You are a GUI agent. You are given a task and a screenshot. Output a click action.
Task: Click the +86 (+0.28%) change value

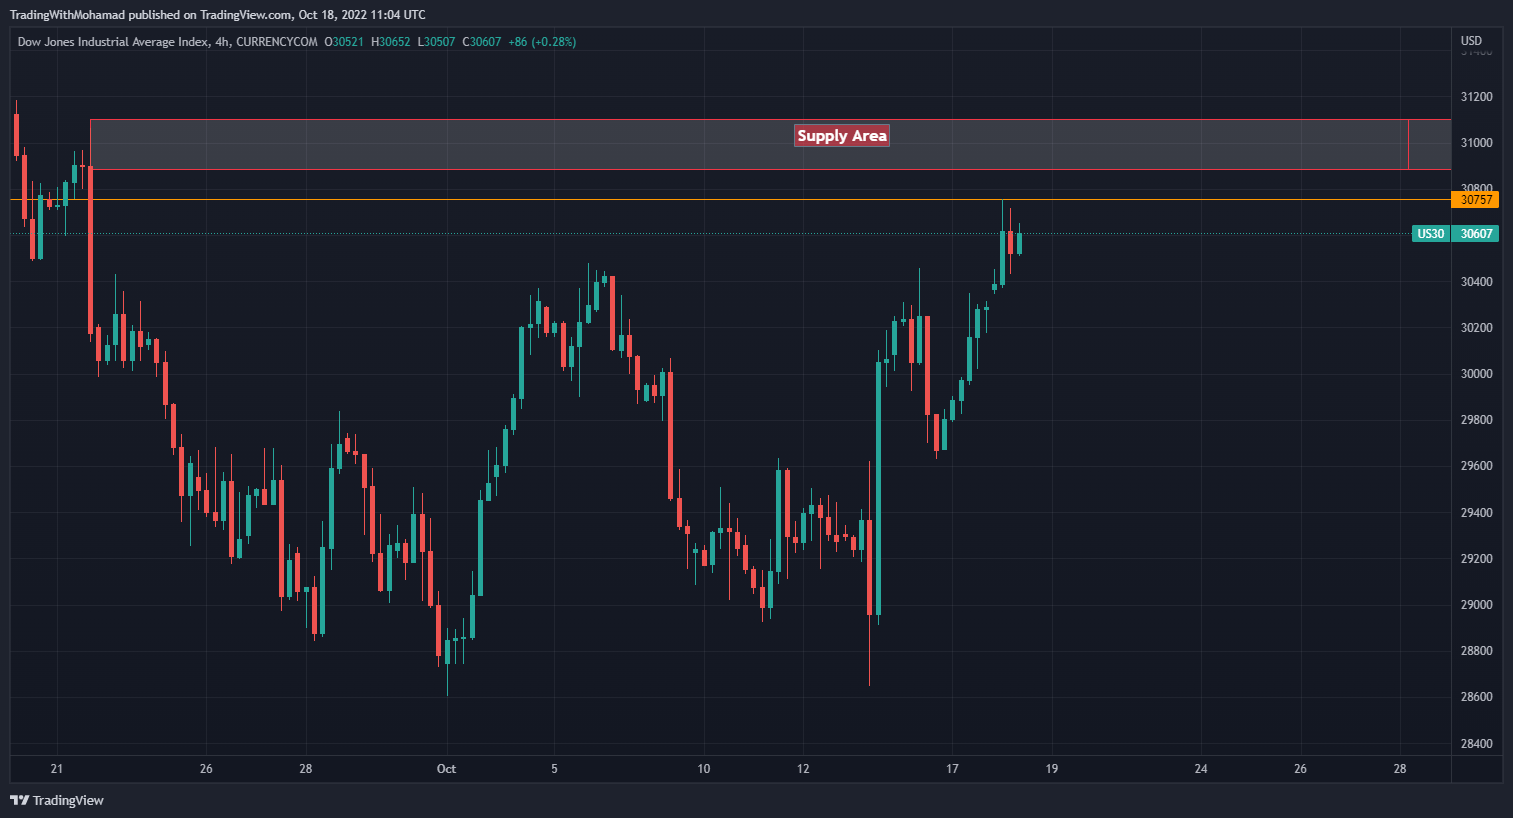coord(542,42)
